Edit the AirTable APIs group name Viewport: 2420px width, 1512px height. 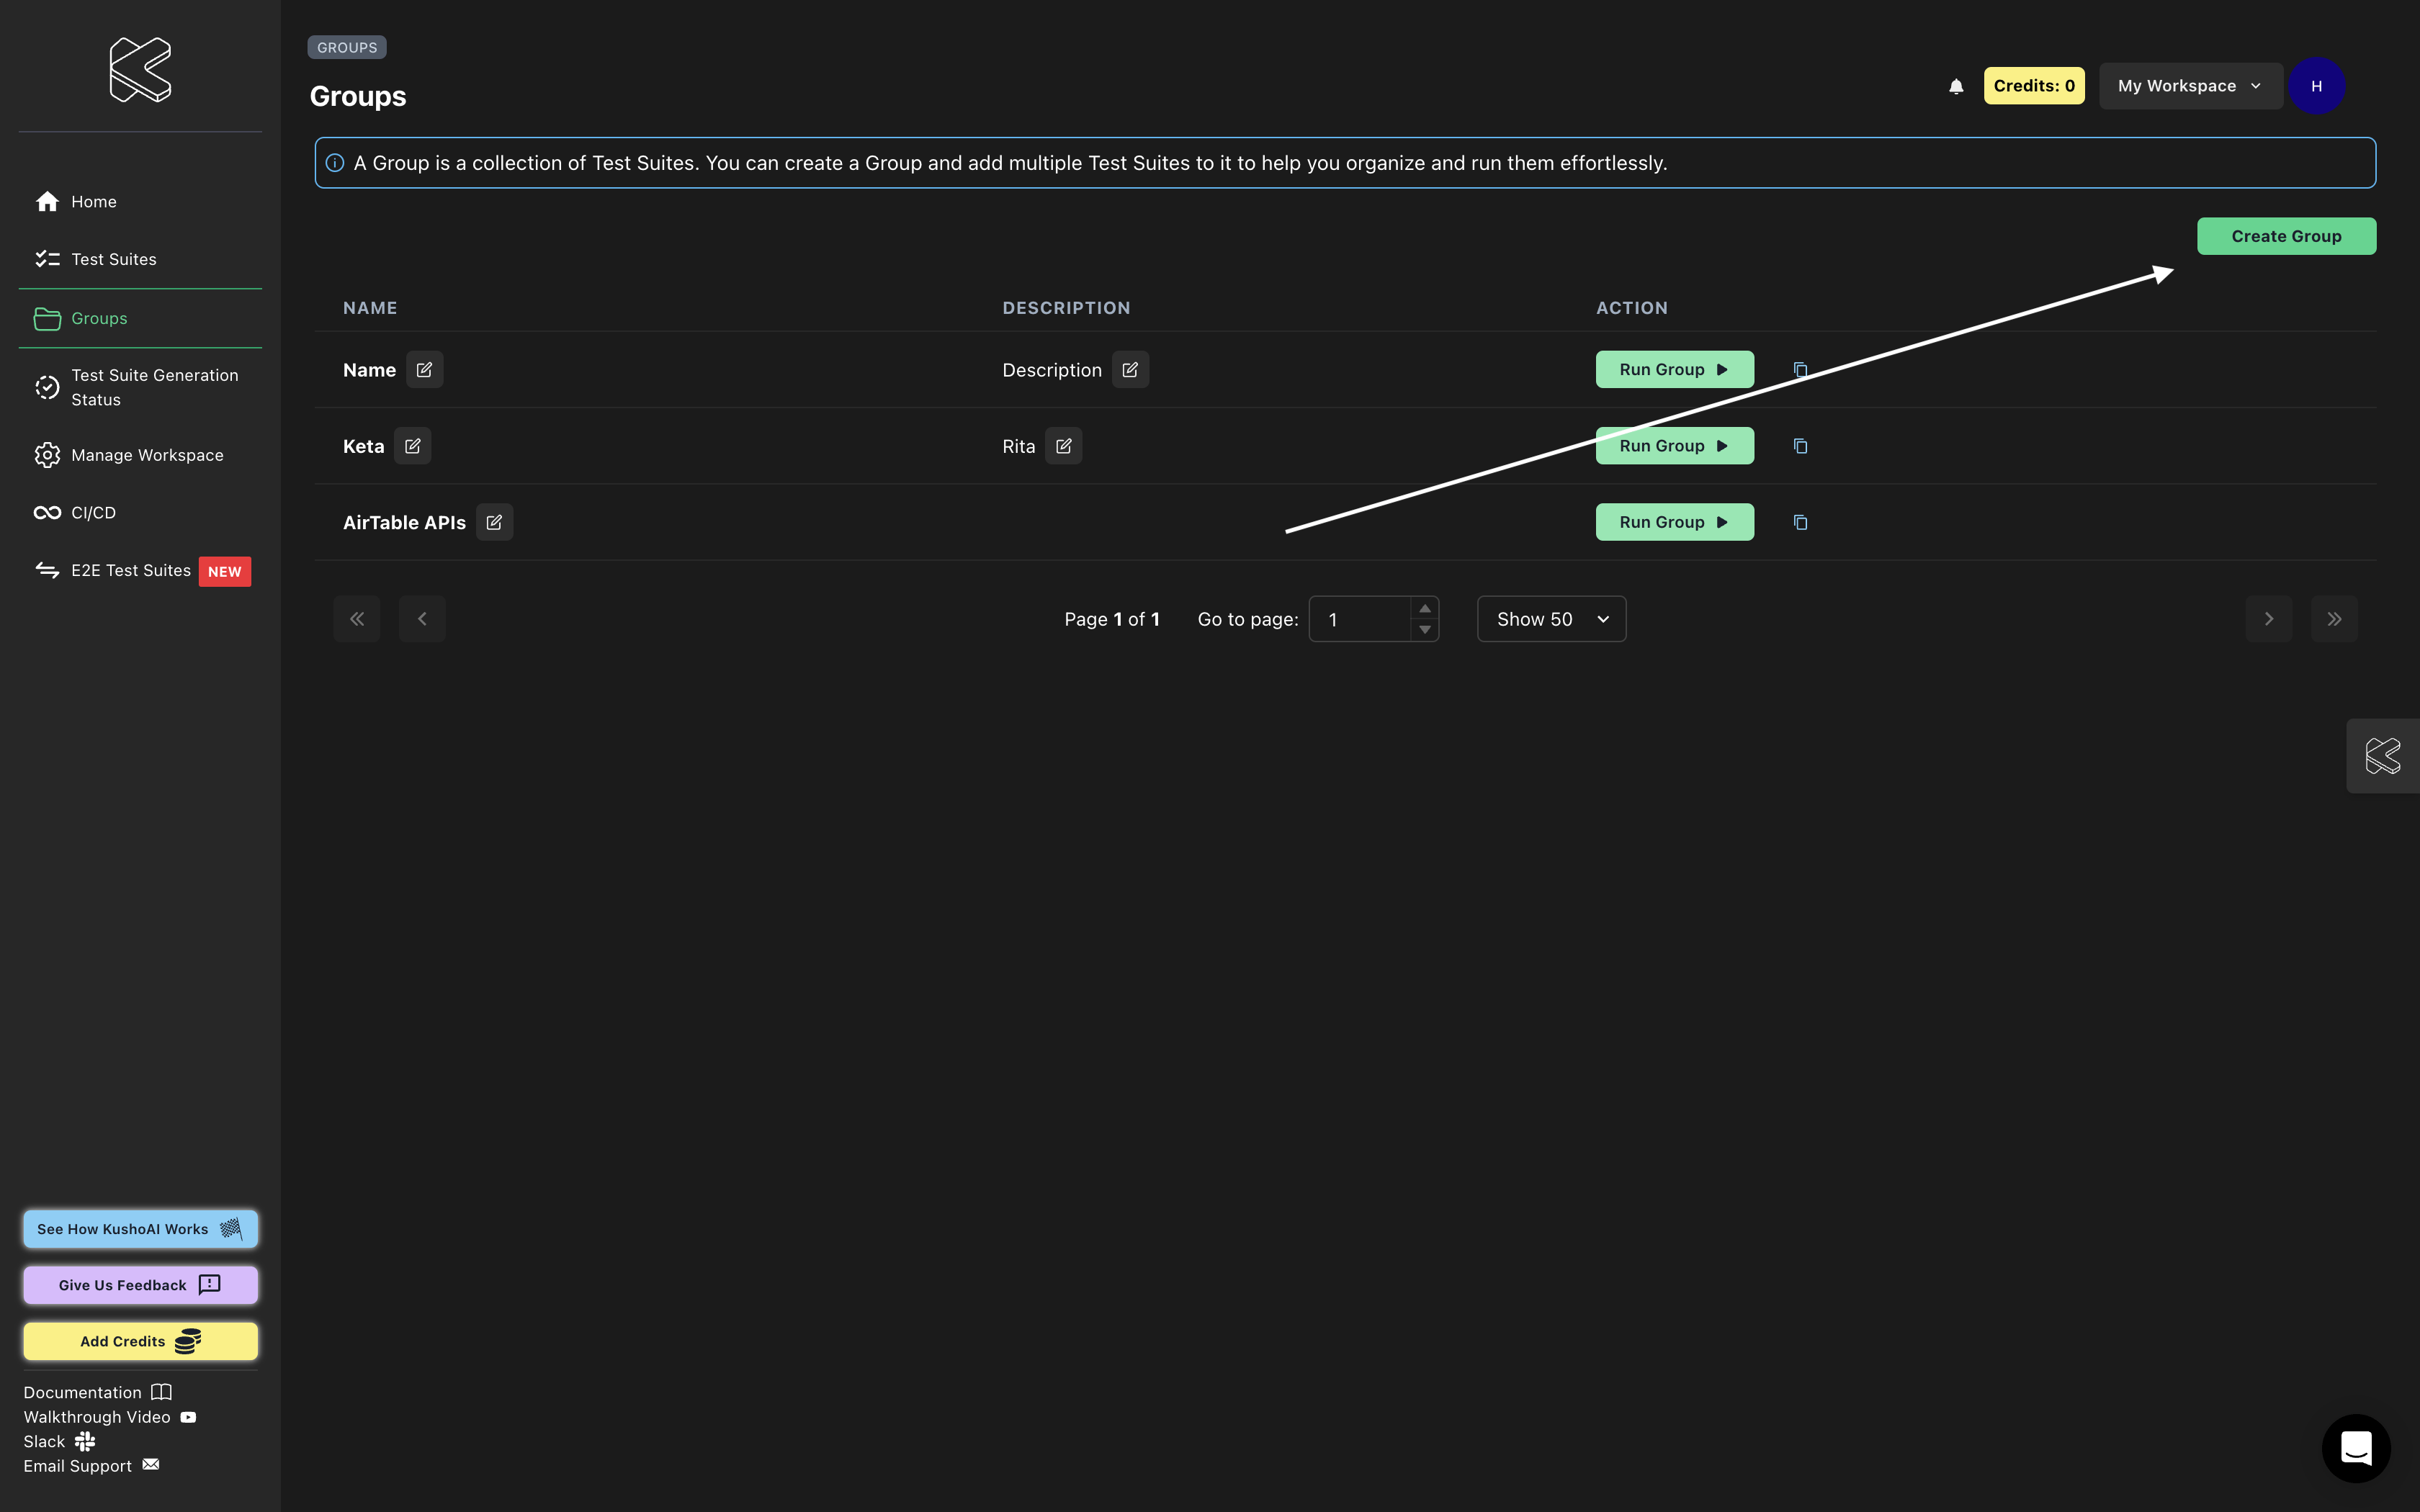click(x=494, y=522)
